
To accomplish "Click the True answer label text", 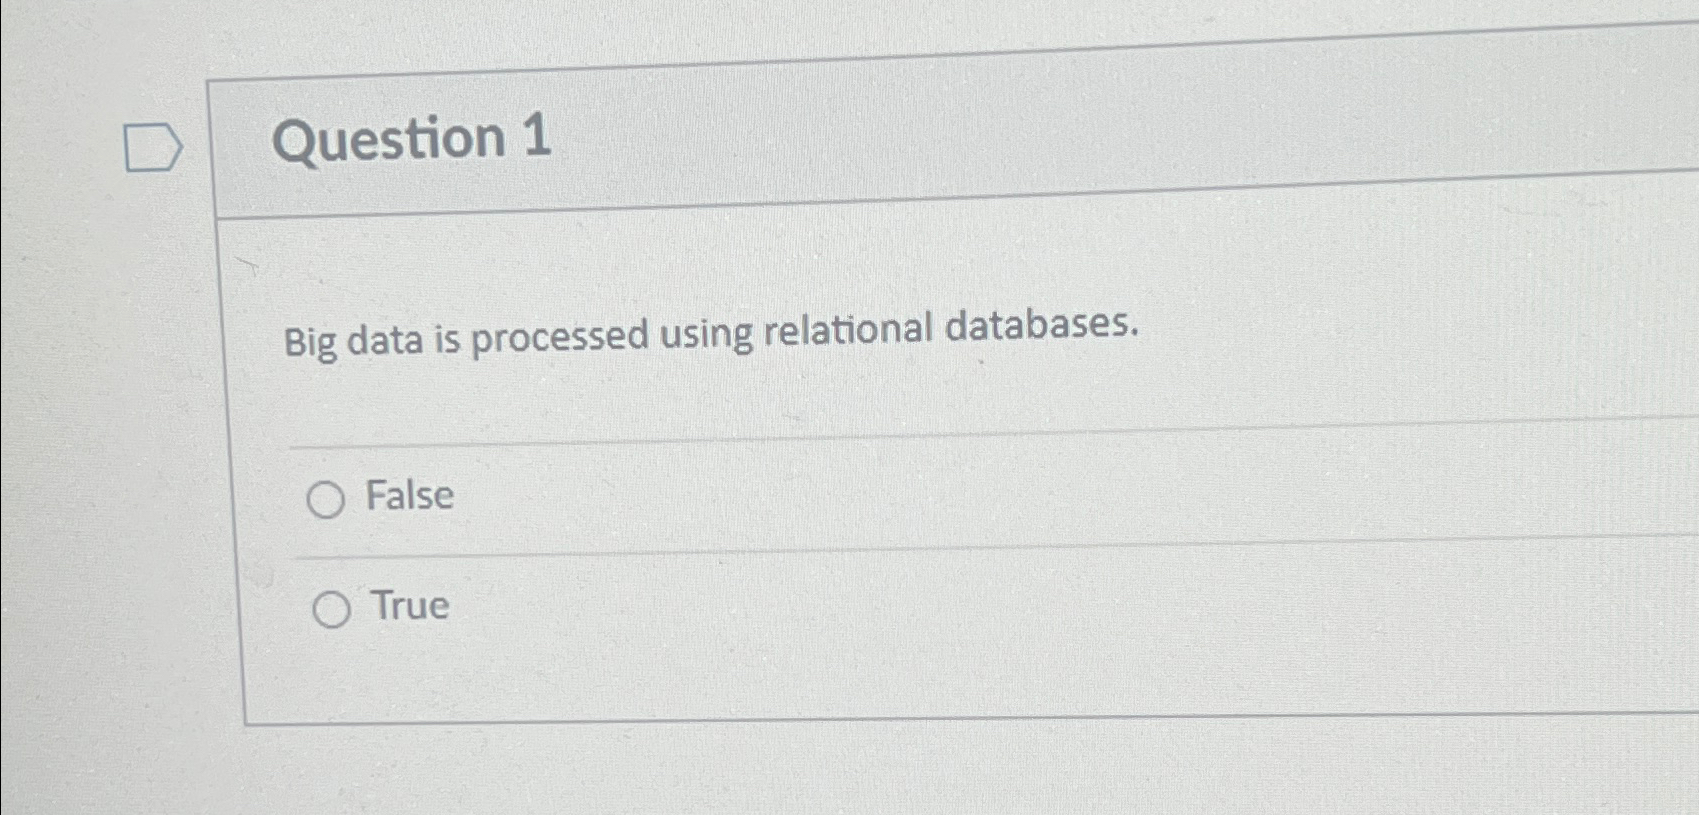I will pyautogui.click(x=407, y=606).
